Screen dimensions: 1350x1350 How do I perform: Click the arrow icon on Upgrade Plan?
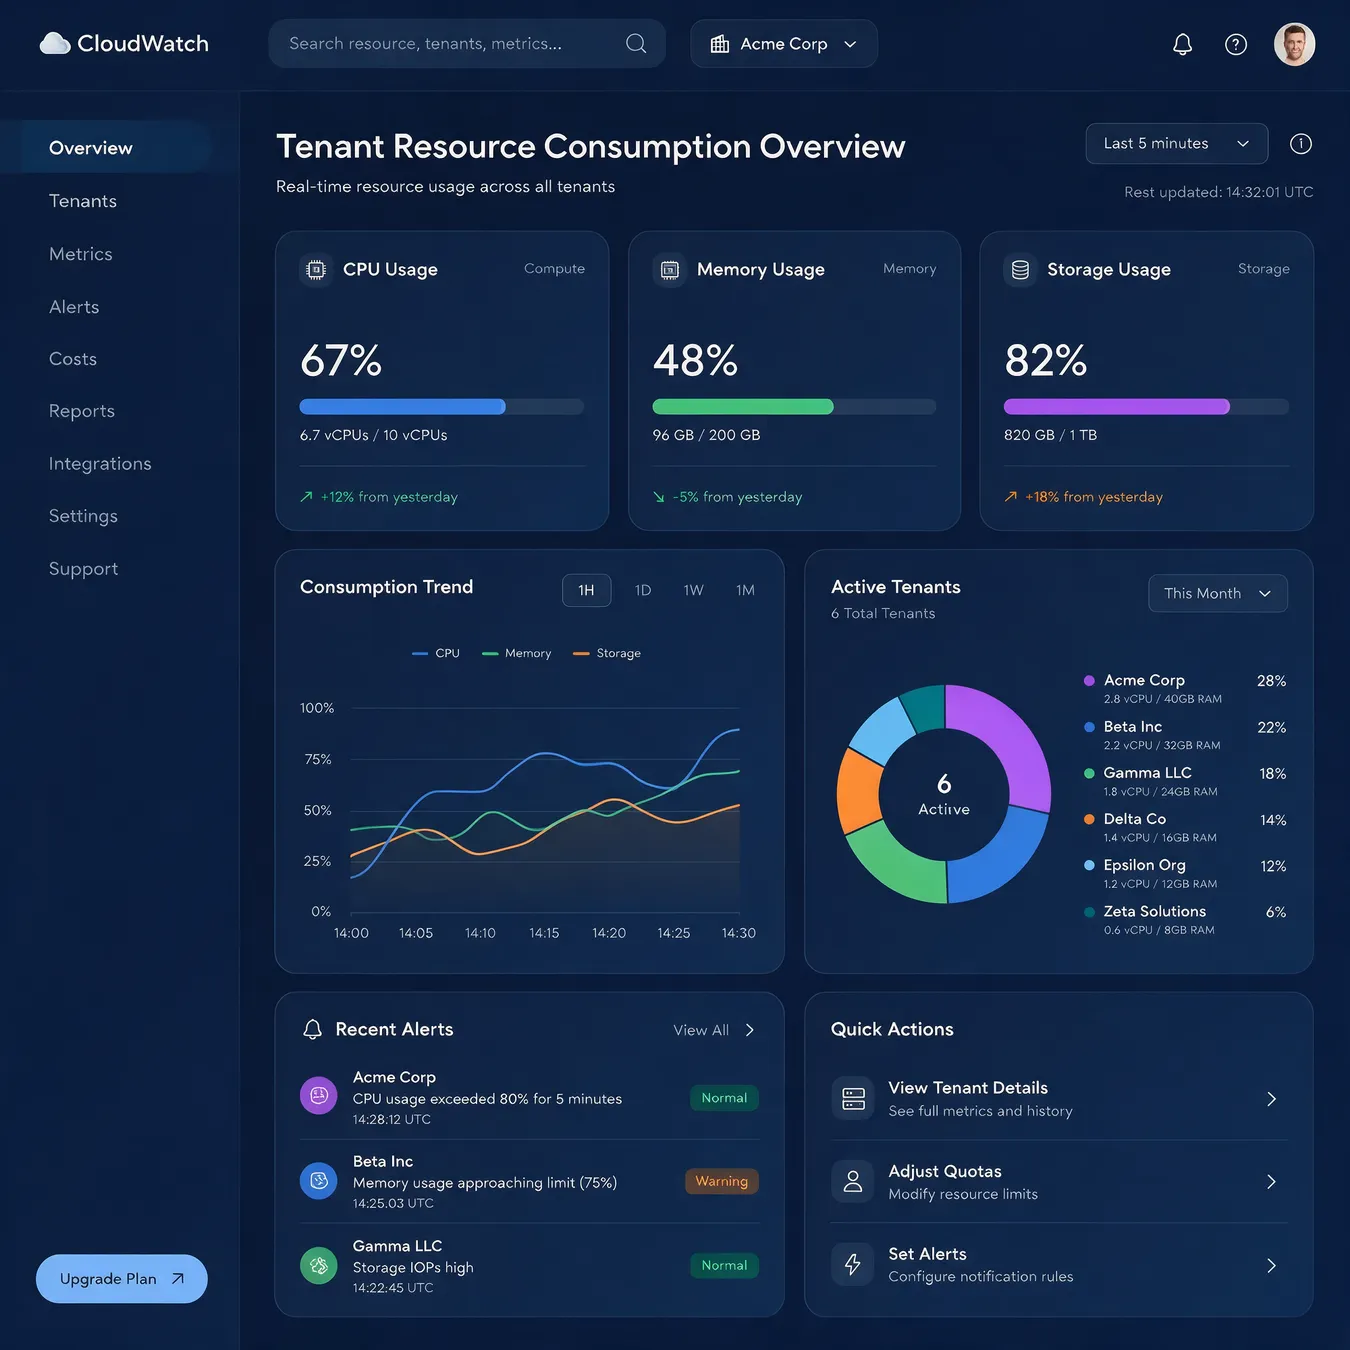click(x=178, y=1279)
